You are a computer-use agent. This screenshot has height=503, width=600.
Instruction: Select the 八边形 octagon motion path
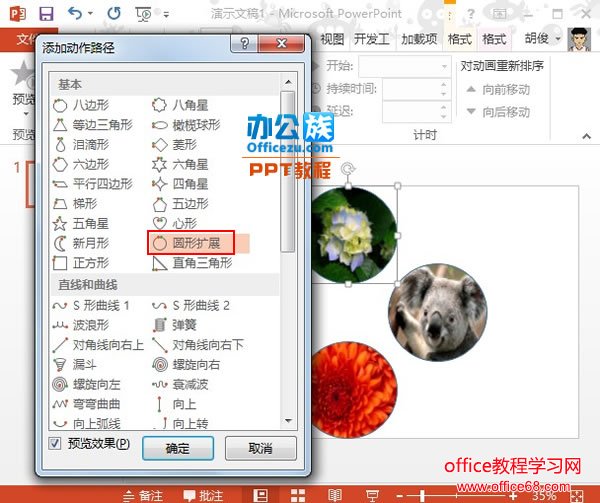(81, 105)
